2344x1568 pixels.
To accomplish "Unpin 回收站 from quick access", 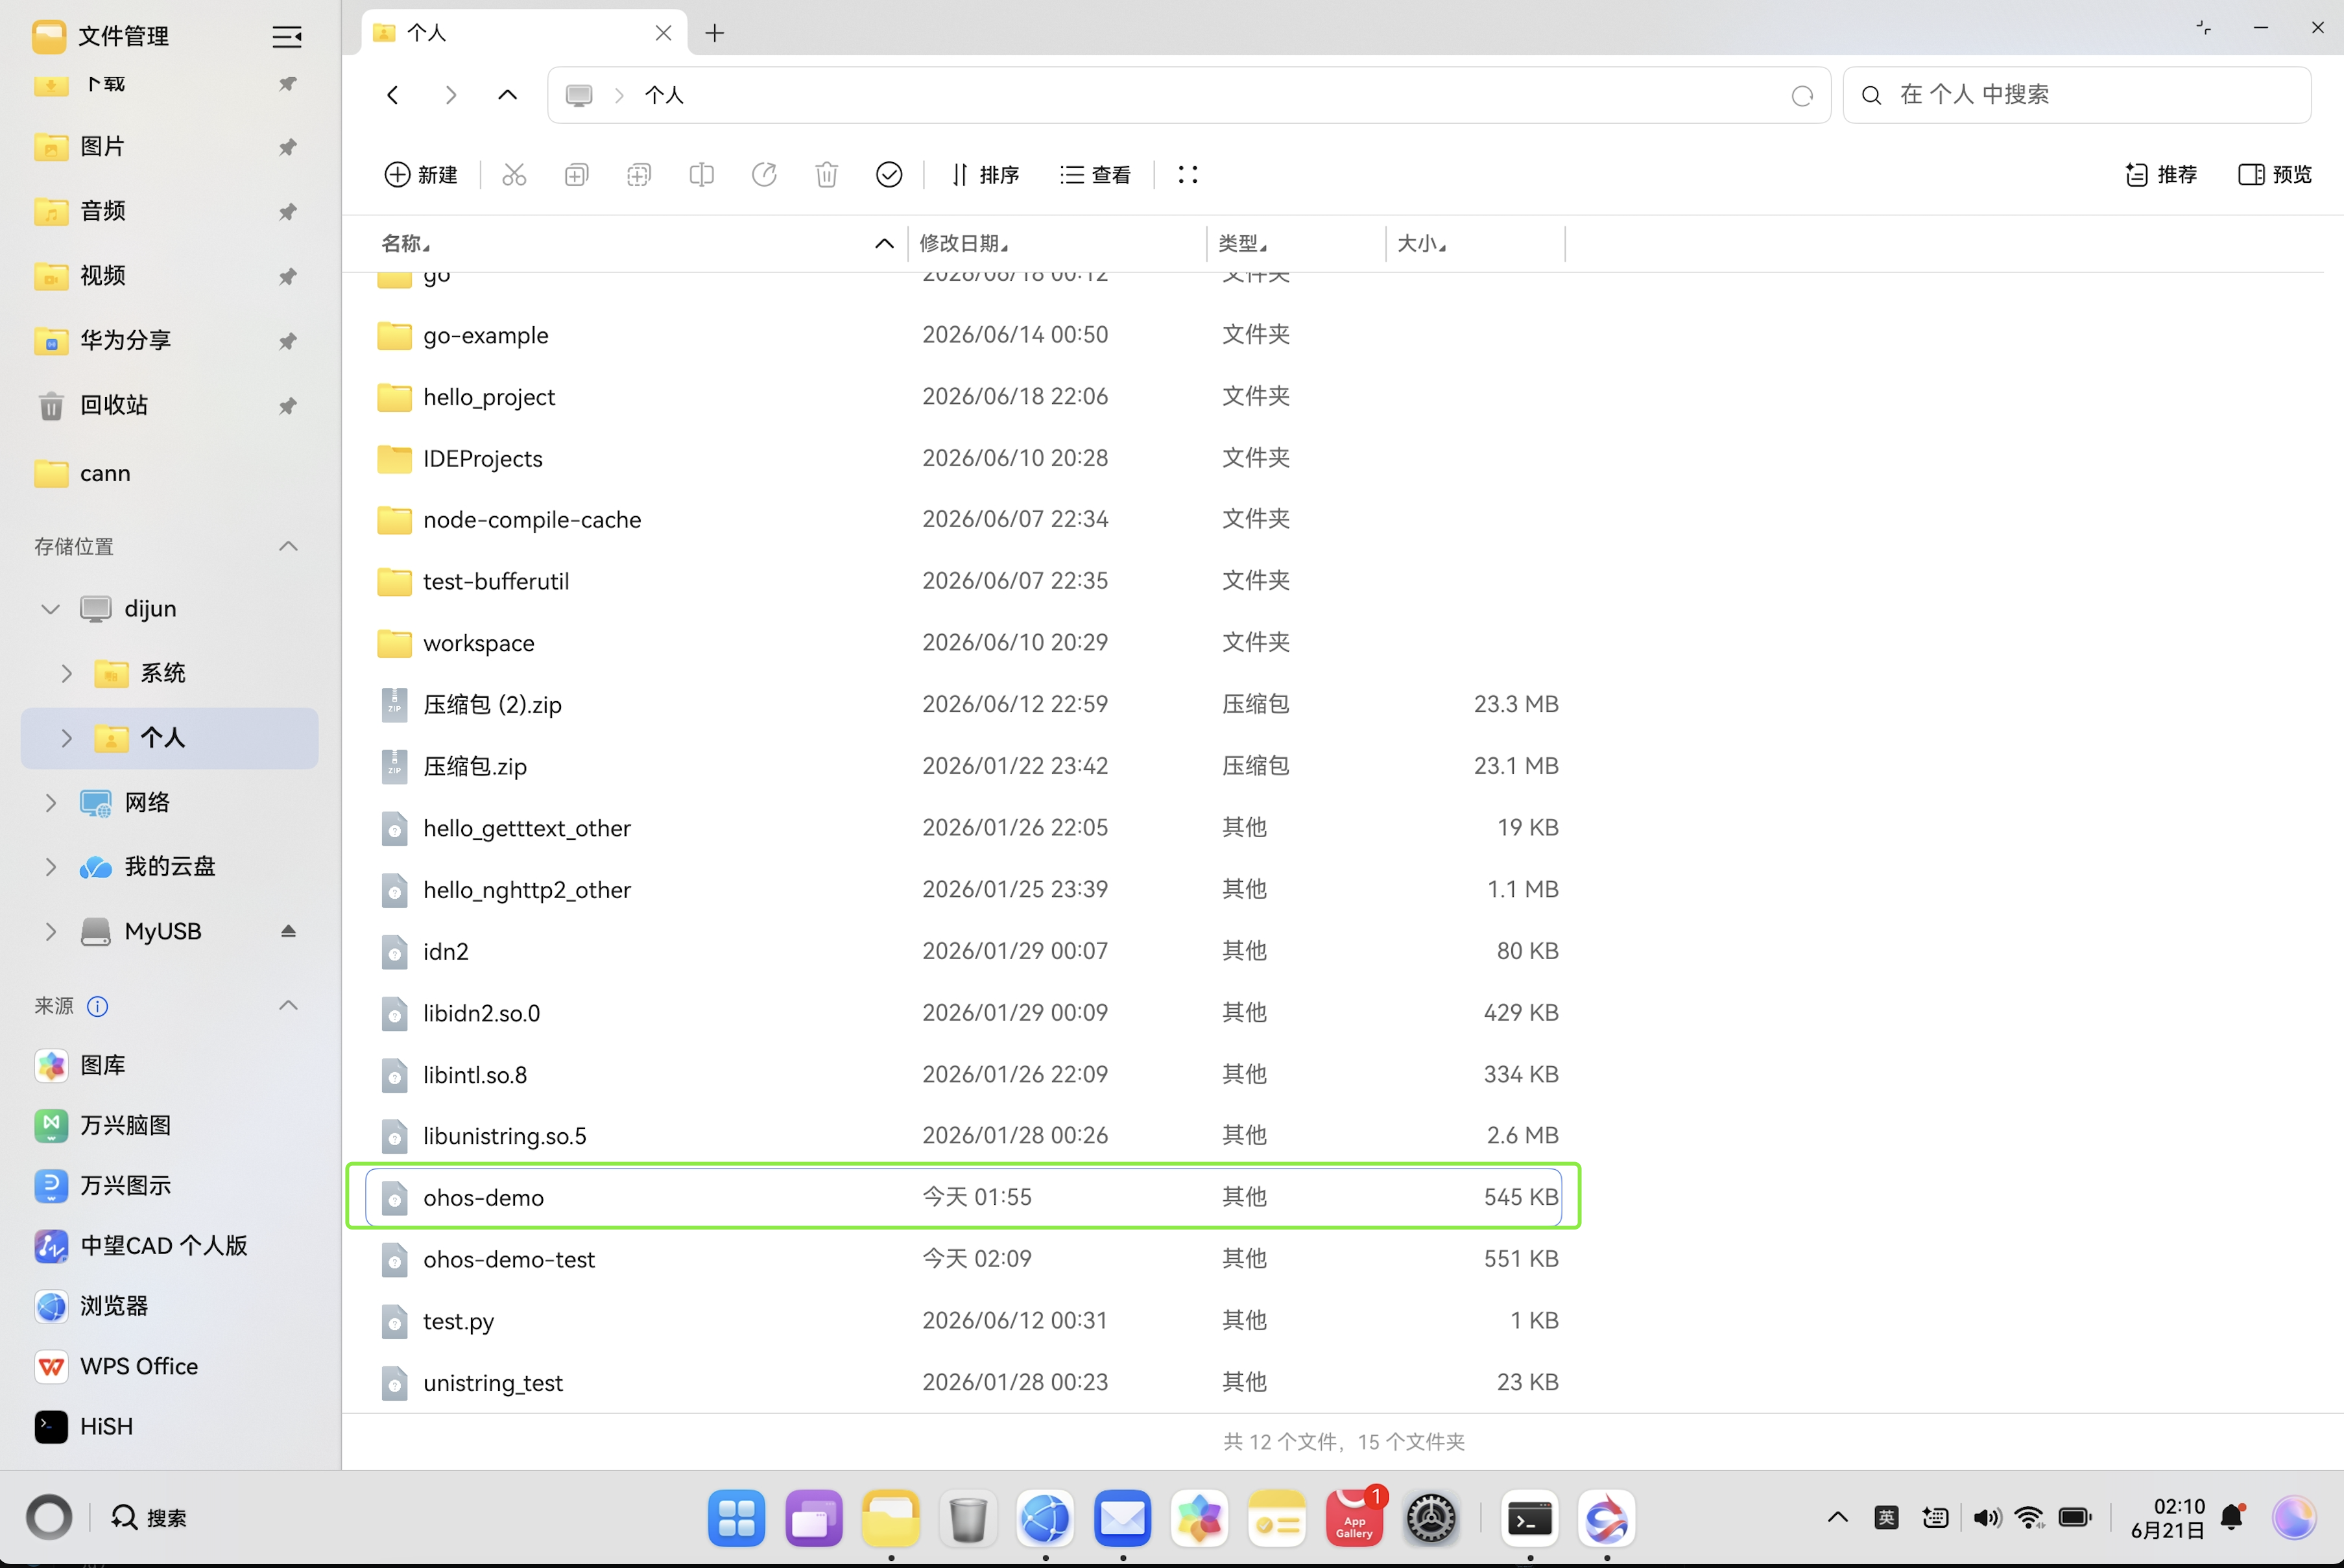I will pos(287,405).
